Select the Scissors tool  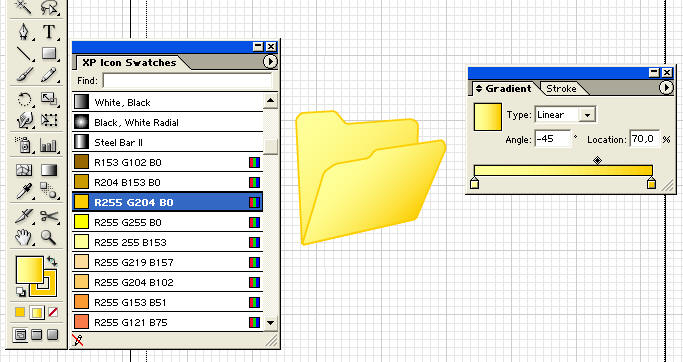[x=49, y=216]
